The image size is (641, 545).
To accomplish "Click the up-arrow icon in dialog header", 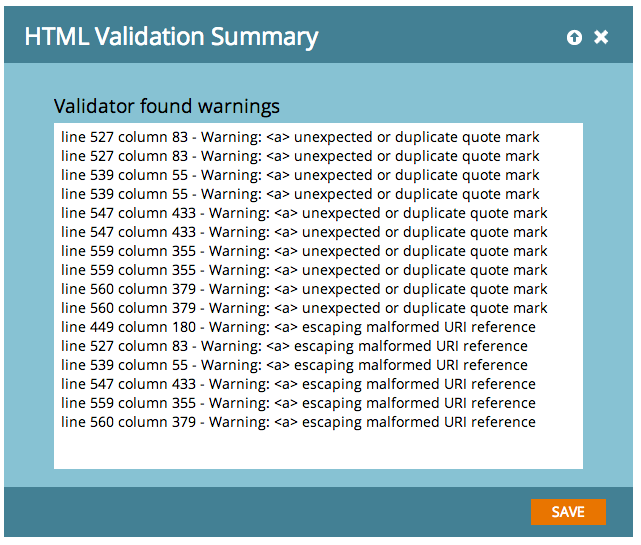I will (x=574, y=37).
